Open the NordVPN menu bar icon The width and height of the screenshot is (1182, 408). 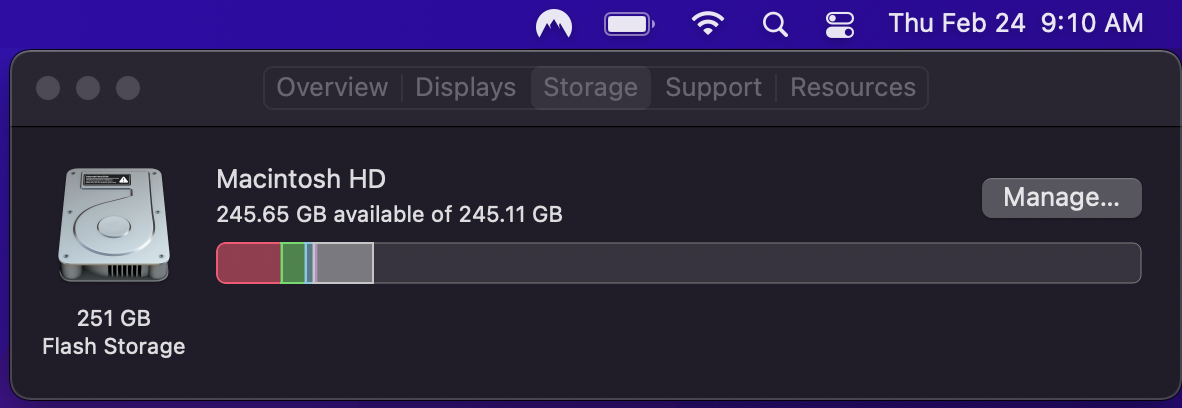(x=554, y=24)
